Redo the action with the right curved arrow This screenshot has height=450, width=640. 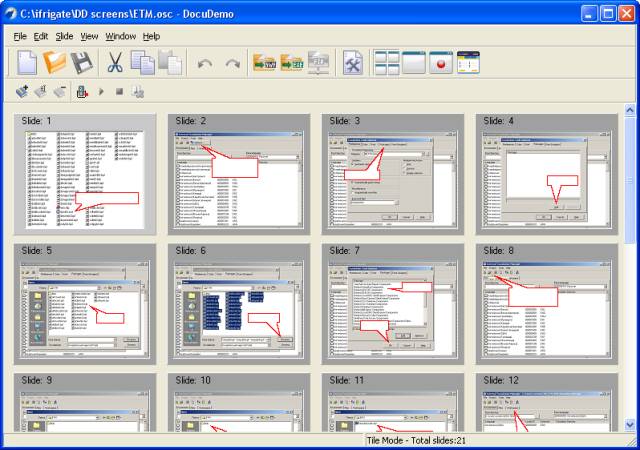tap(232, 64)
